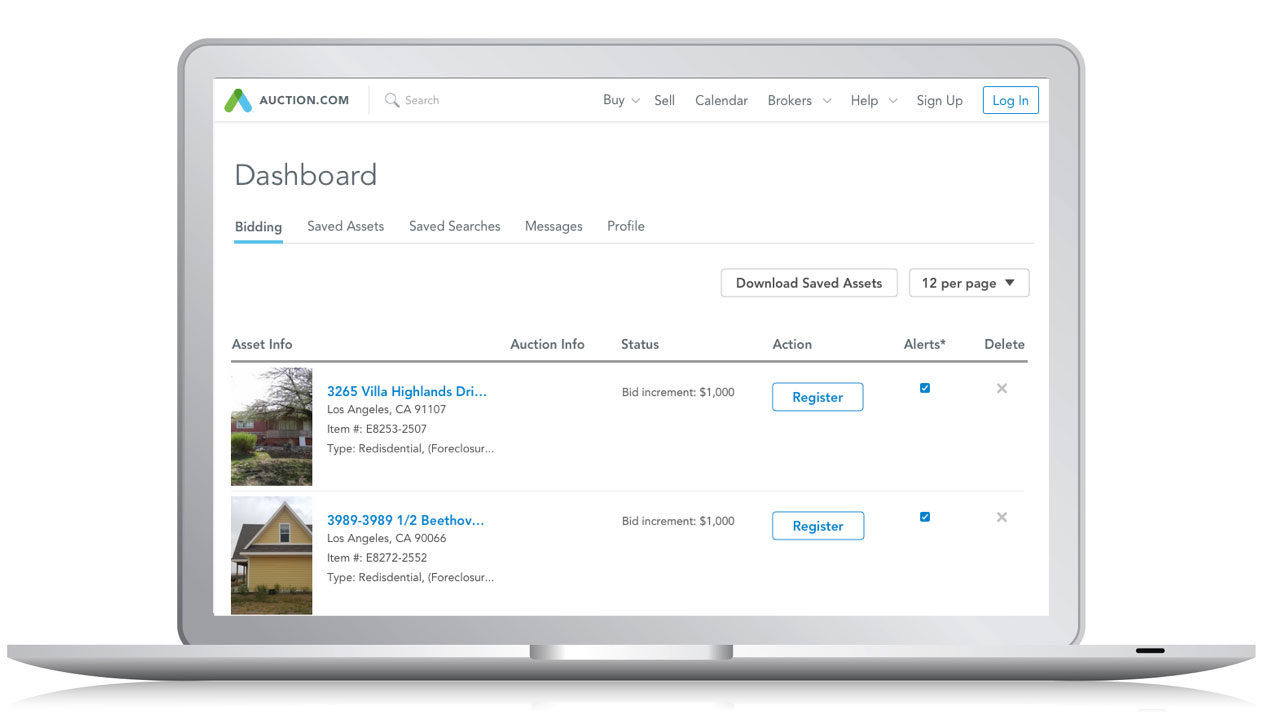Open the Messages tab
The width and height of the screenshot is (1262, 726).
553,226
